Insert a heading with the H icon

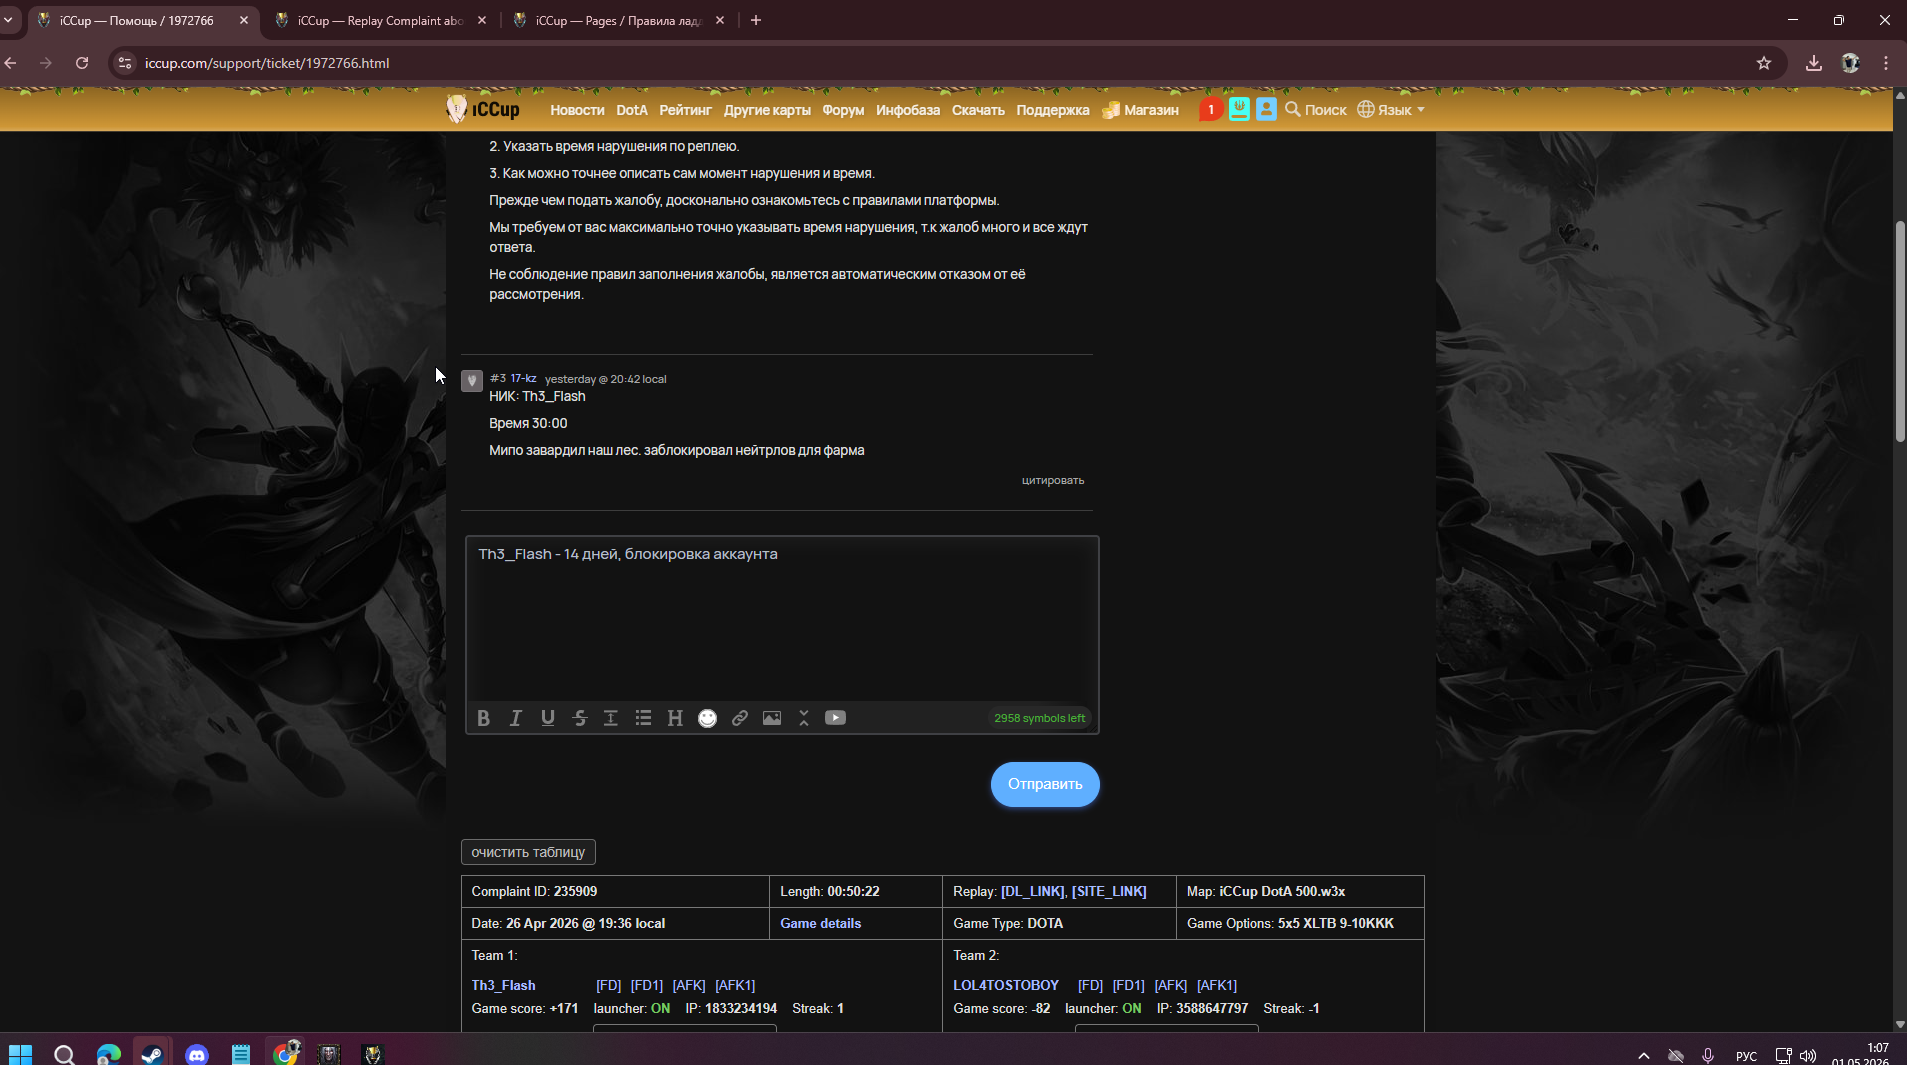coord(675,718)
